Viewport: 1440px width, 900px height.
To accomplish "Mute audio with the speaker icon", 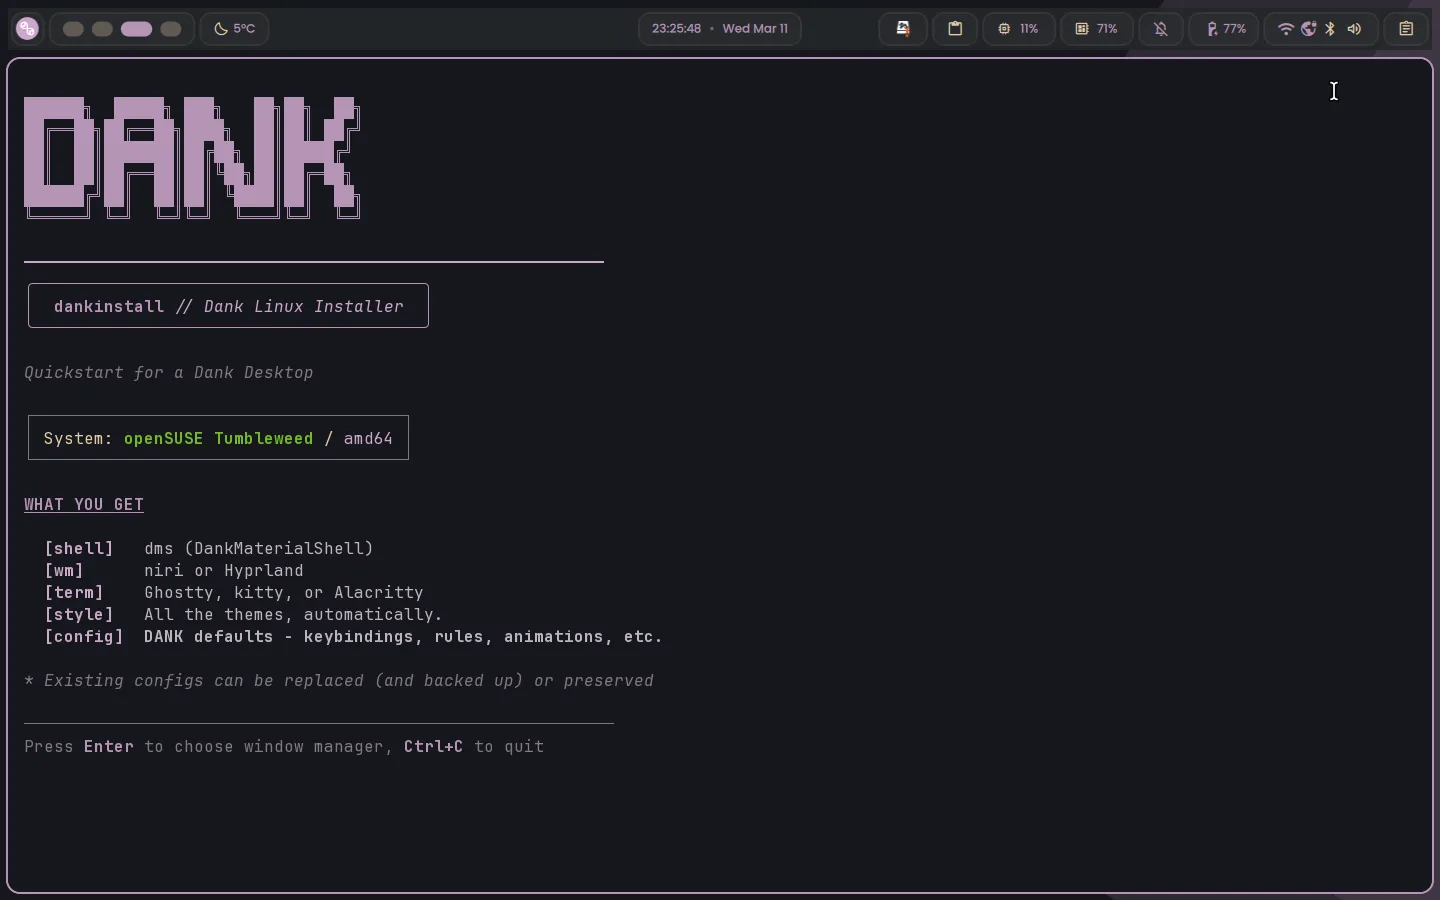I will point(1355,29).
